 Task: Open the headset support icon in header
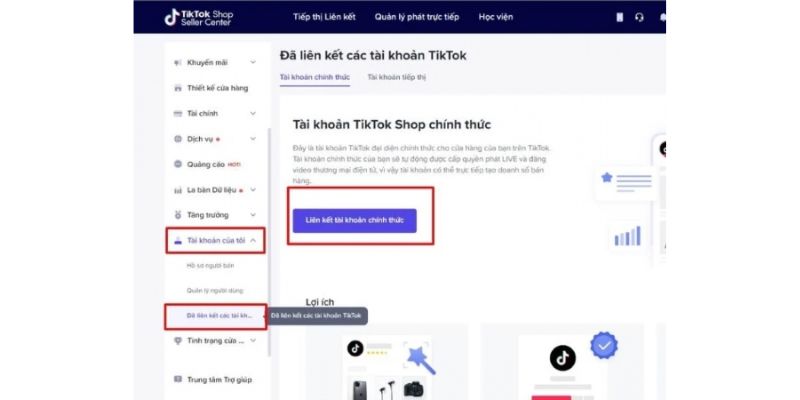639,17
